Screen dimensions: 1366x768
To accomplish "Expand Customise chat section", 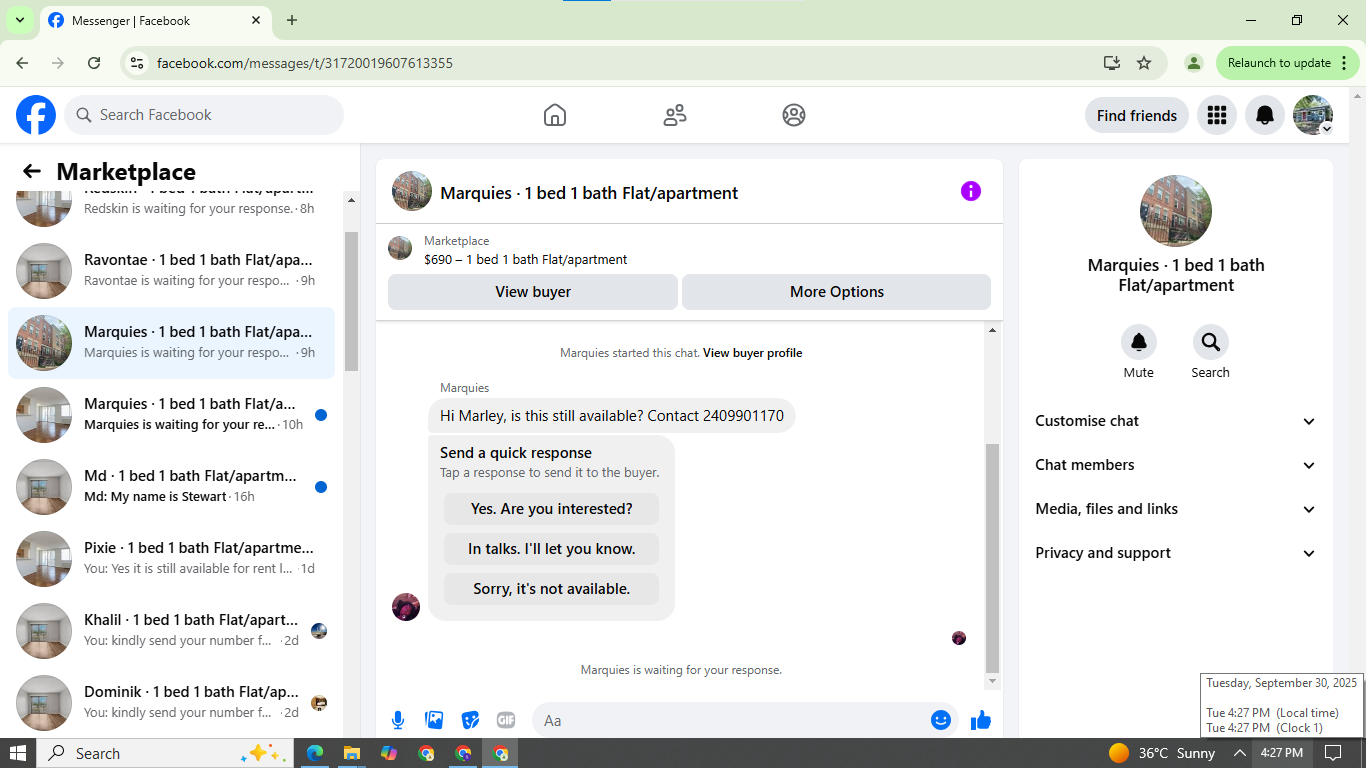I will coord(1176,421).
